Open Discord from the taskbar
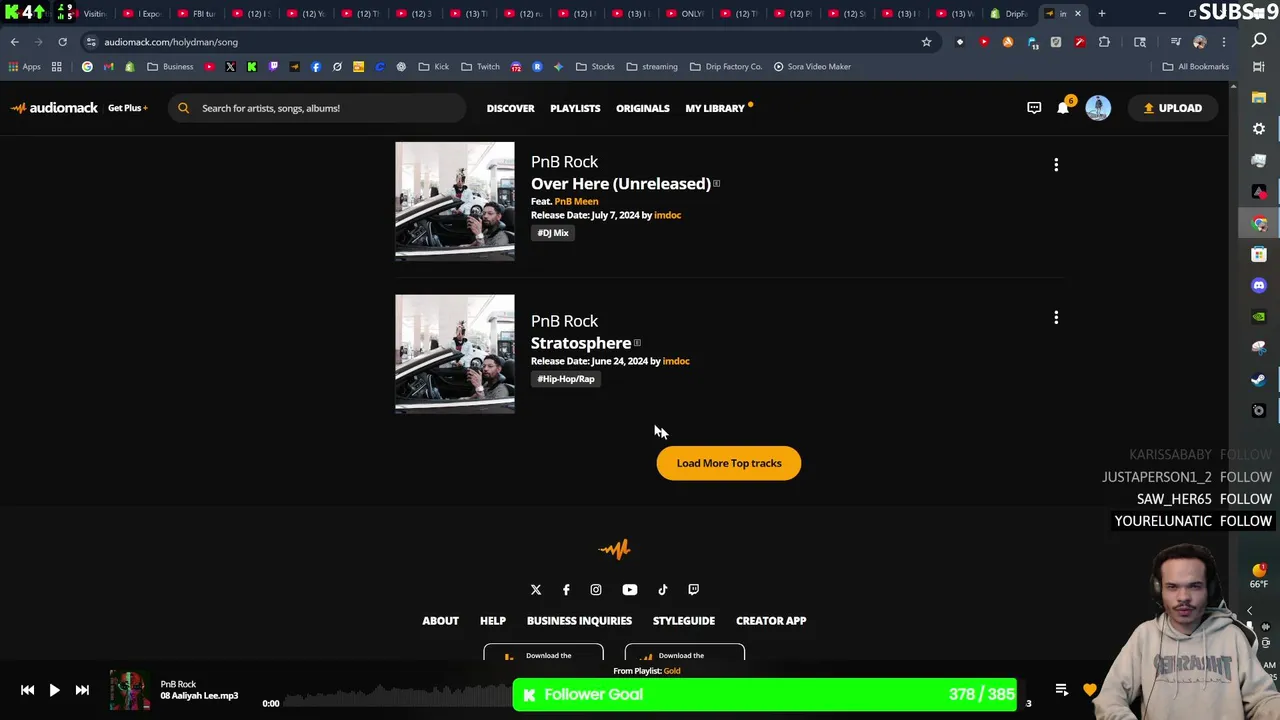The height and width of the screenshot is (720, 1280). [1259, 285]
